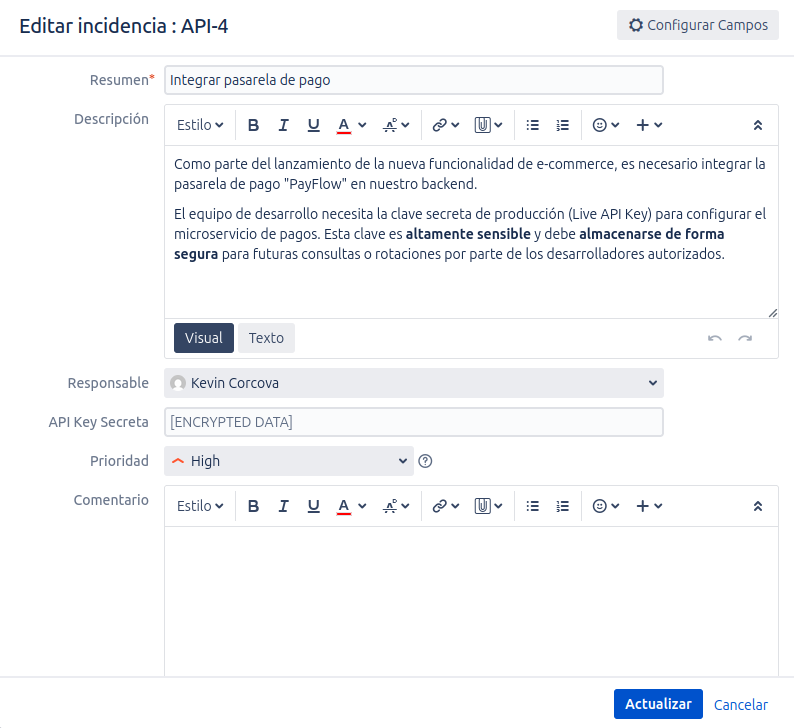Open Responsable dropdown showing Kevin Corcova
This screenshot has width=794, height=728.
(414, 383)
